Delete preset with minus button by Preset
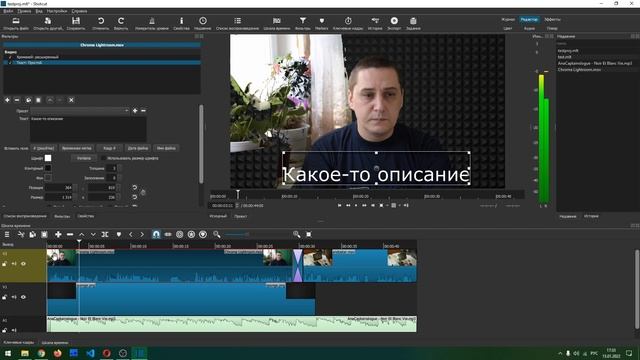Screen dimensions: 640x360 pyautogui.click(x=143, y=111)
